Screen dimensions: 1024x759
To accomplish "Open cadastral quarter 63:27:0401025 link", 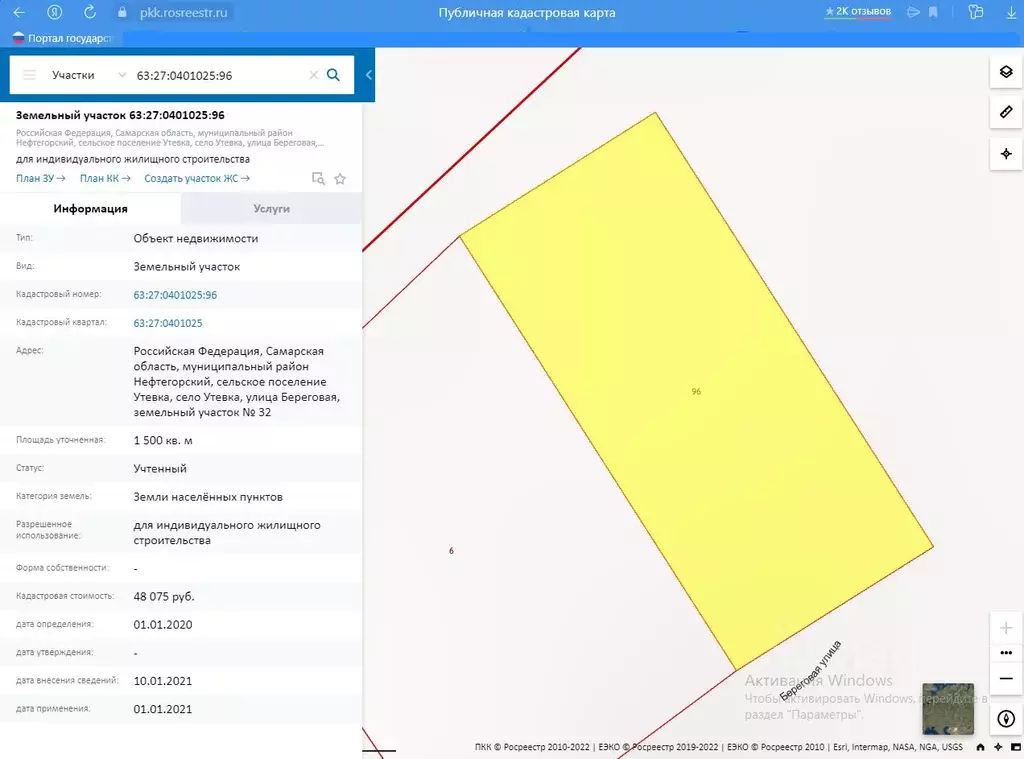I will pos(168,323).
